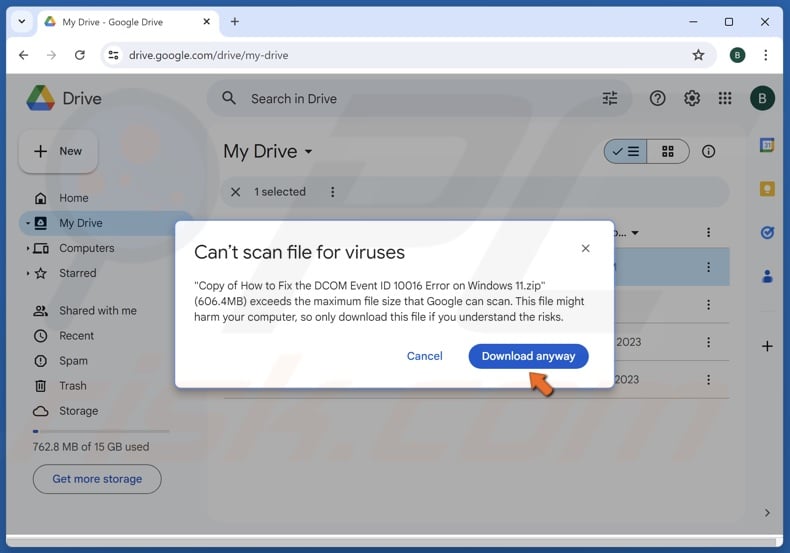
Task: Cancel the virus scan dialog
Action: (x=424, y=356)
